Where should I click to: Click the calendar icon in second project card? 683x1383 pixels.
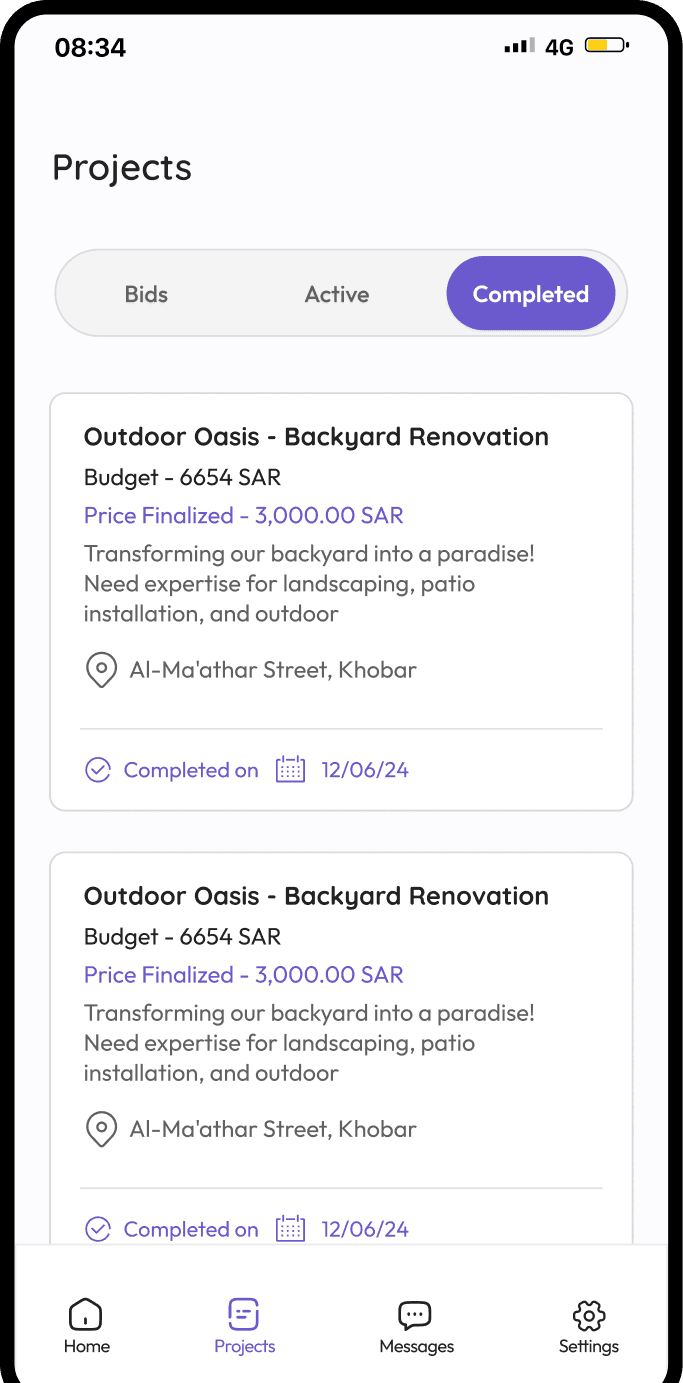pyautogui.click(x=290, y=1229)
